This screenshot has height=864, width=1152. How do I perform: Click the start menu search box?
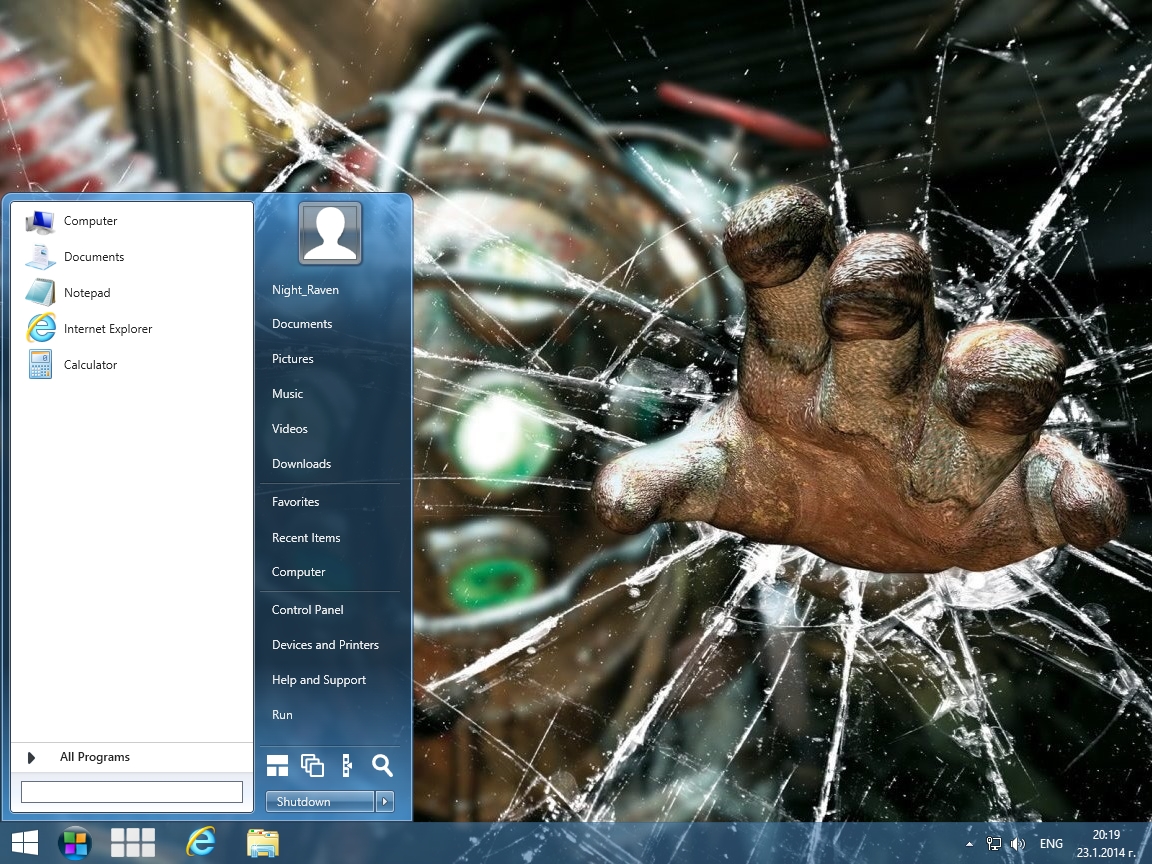[132, 792]
